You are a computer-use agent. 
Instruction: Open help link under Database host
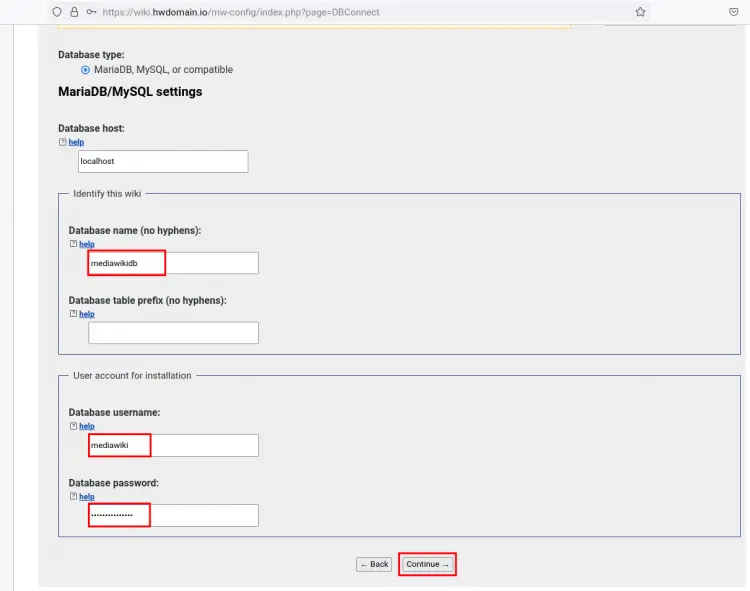[76, 142]
